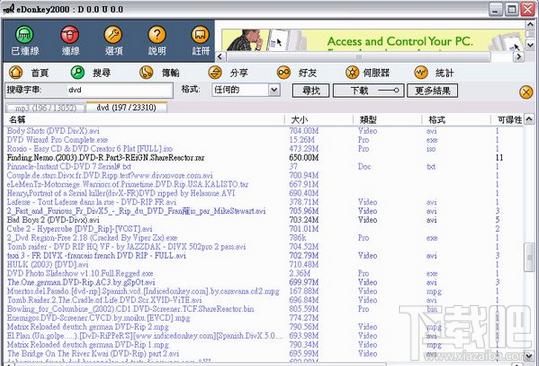Click the results list scroll-up arrow
This screenshot has width=539, height=366.
(x=529, y=119)
